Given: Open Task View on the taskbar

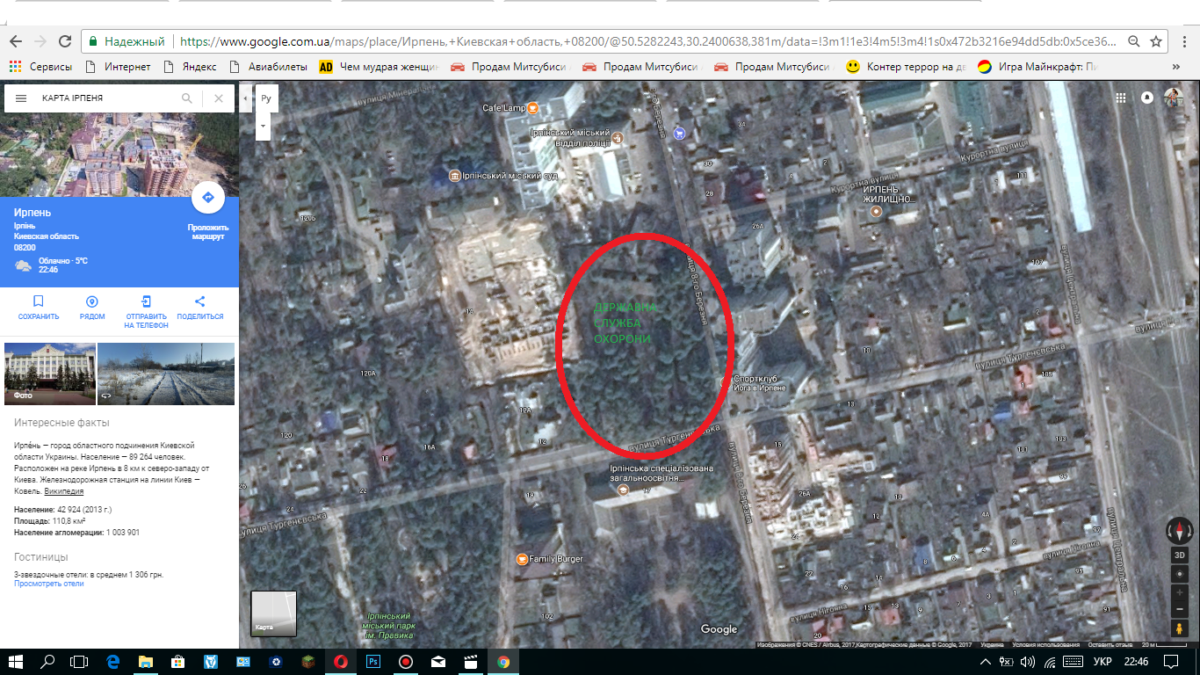Looking at the screenshot, I should coord(79,662).
